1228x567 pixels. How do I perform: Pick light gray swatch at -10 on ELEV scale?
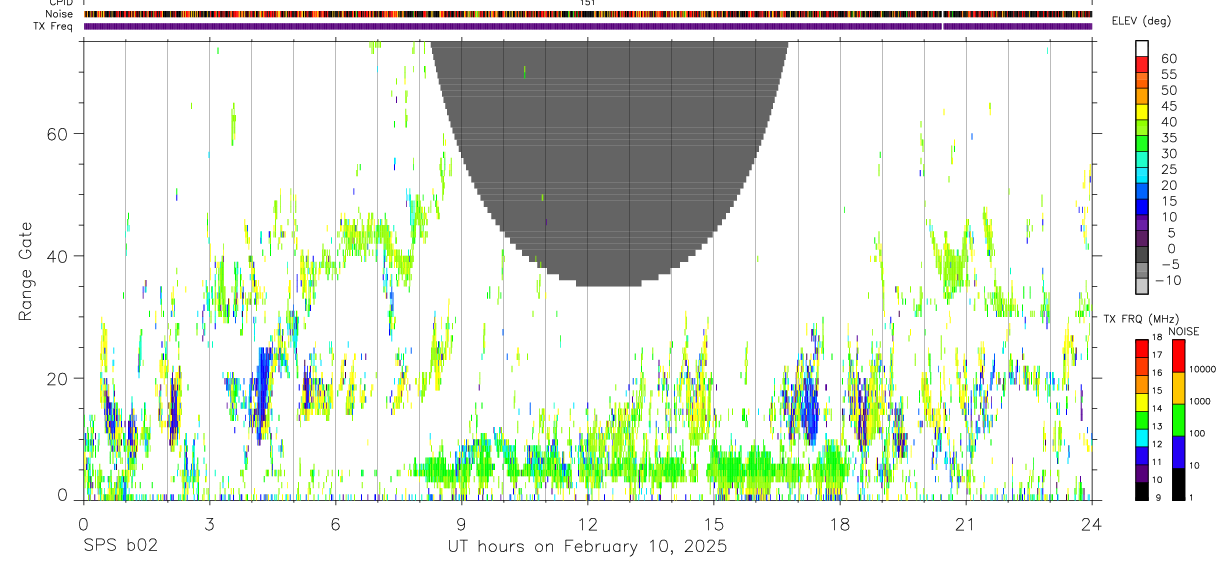click(1142, 287)
